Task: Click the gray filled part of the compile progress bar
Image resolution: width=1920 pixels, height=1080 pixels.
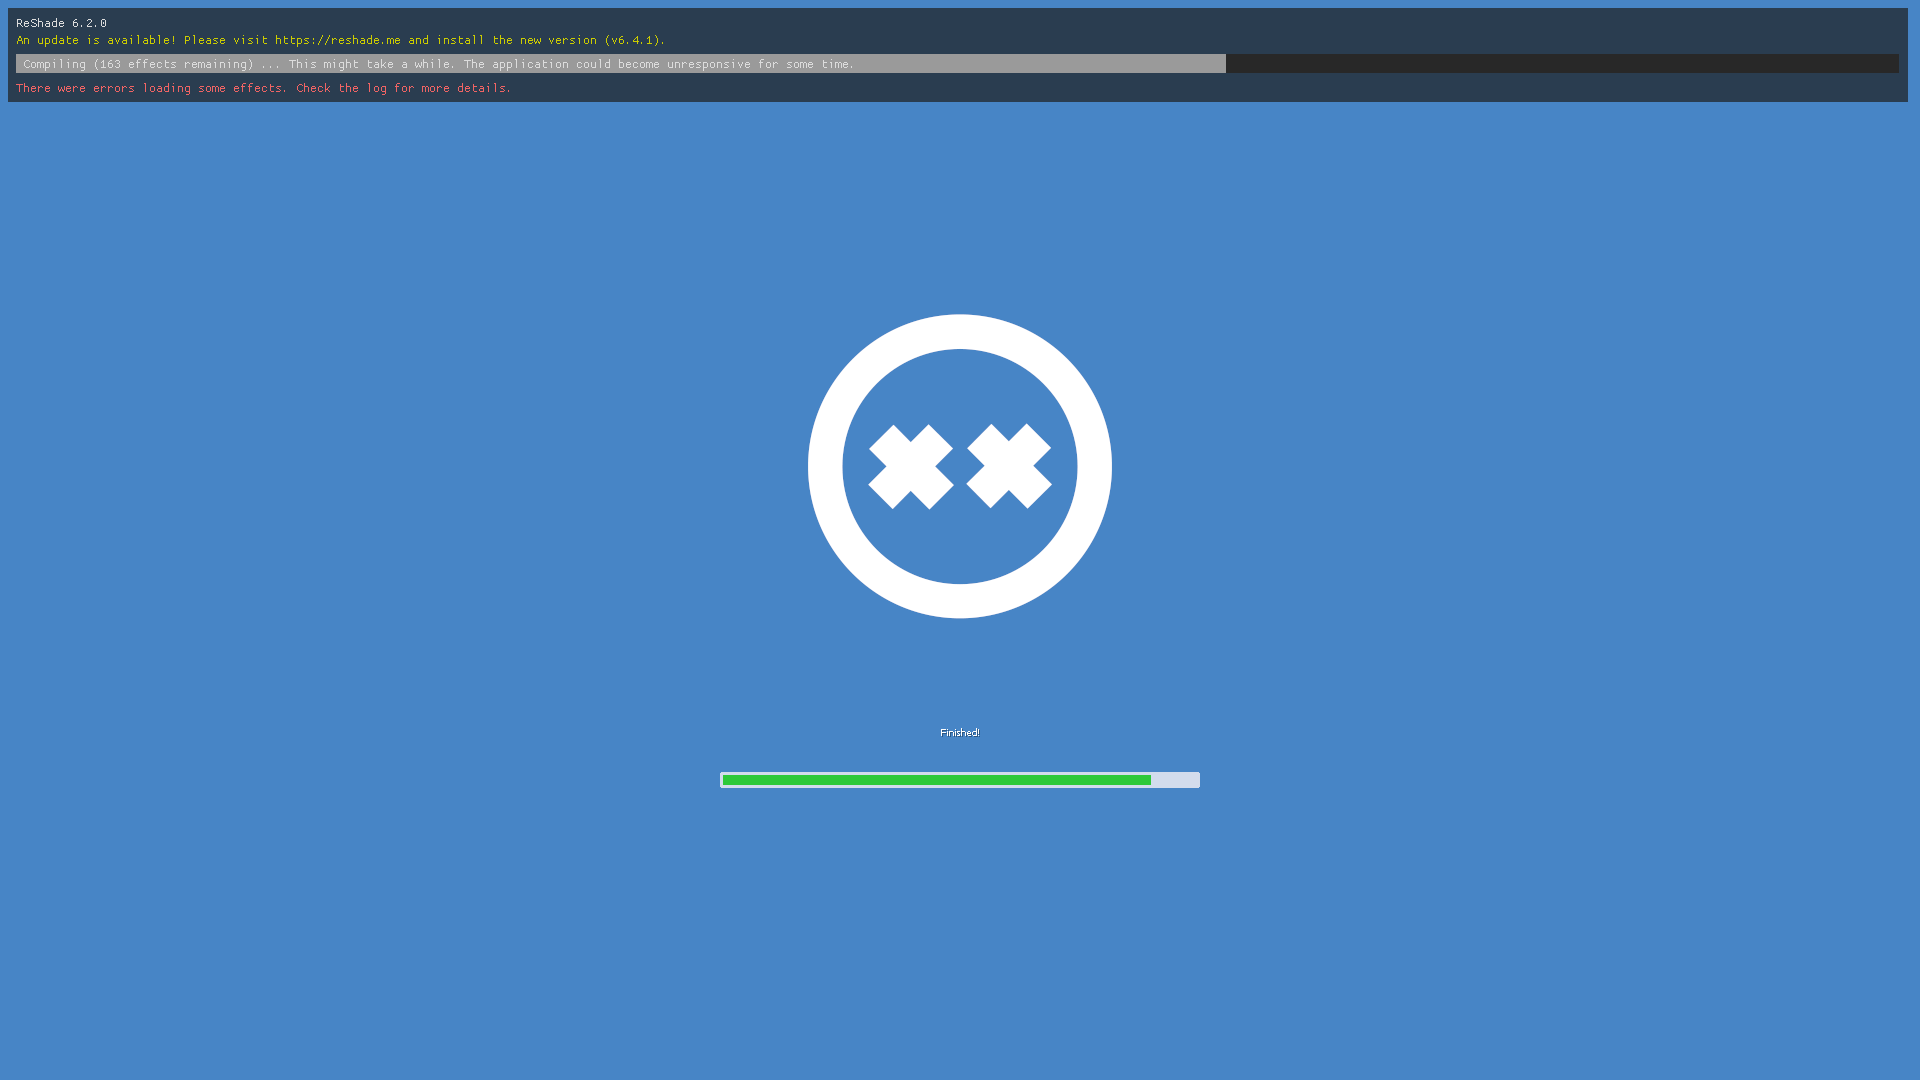Action: pyautogui.click(x=1040, y=64)
